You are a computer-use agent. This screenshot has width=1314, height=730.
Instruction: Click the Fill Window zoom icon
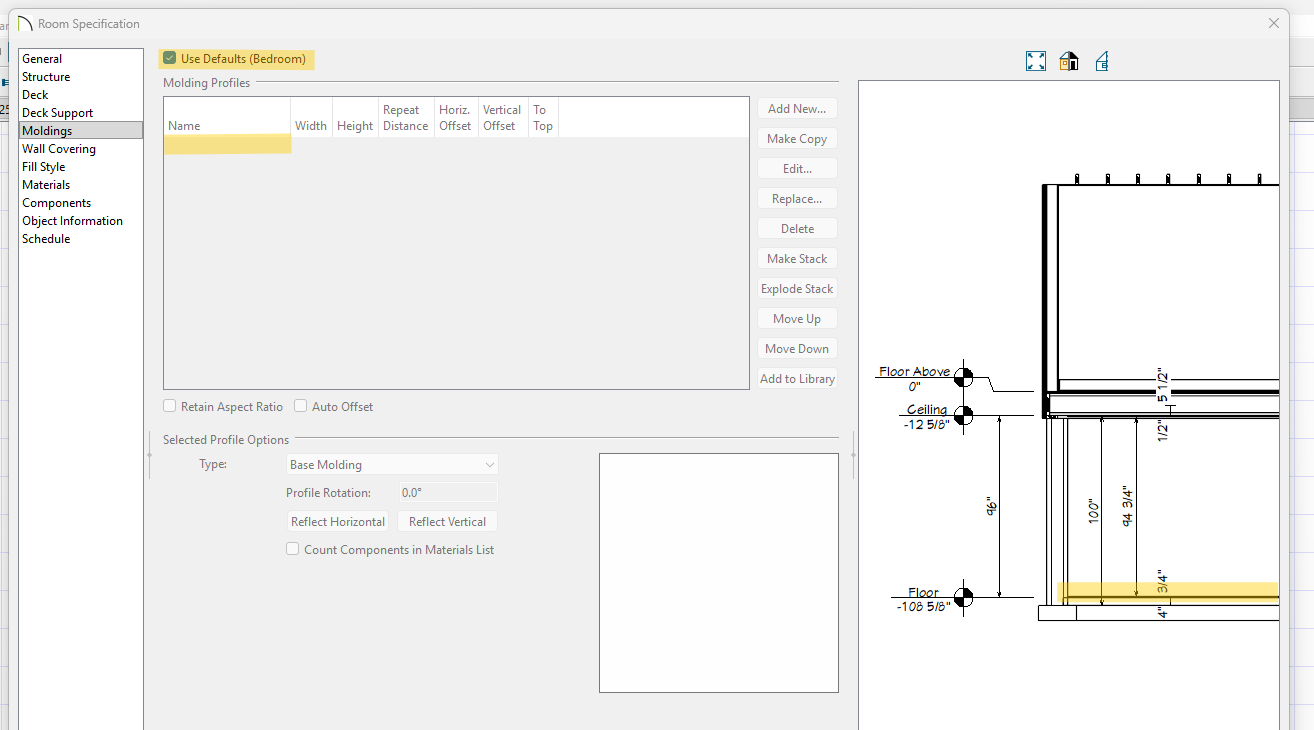point(1036,62)
